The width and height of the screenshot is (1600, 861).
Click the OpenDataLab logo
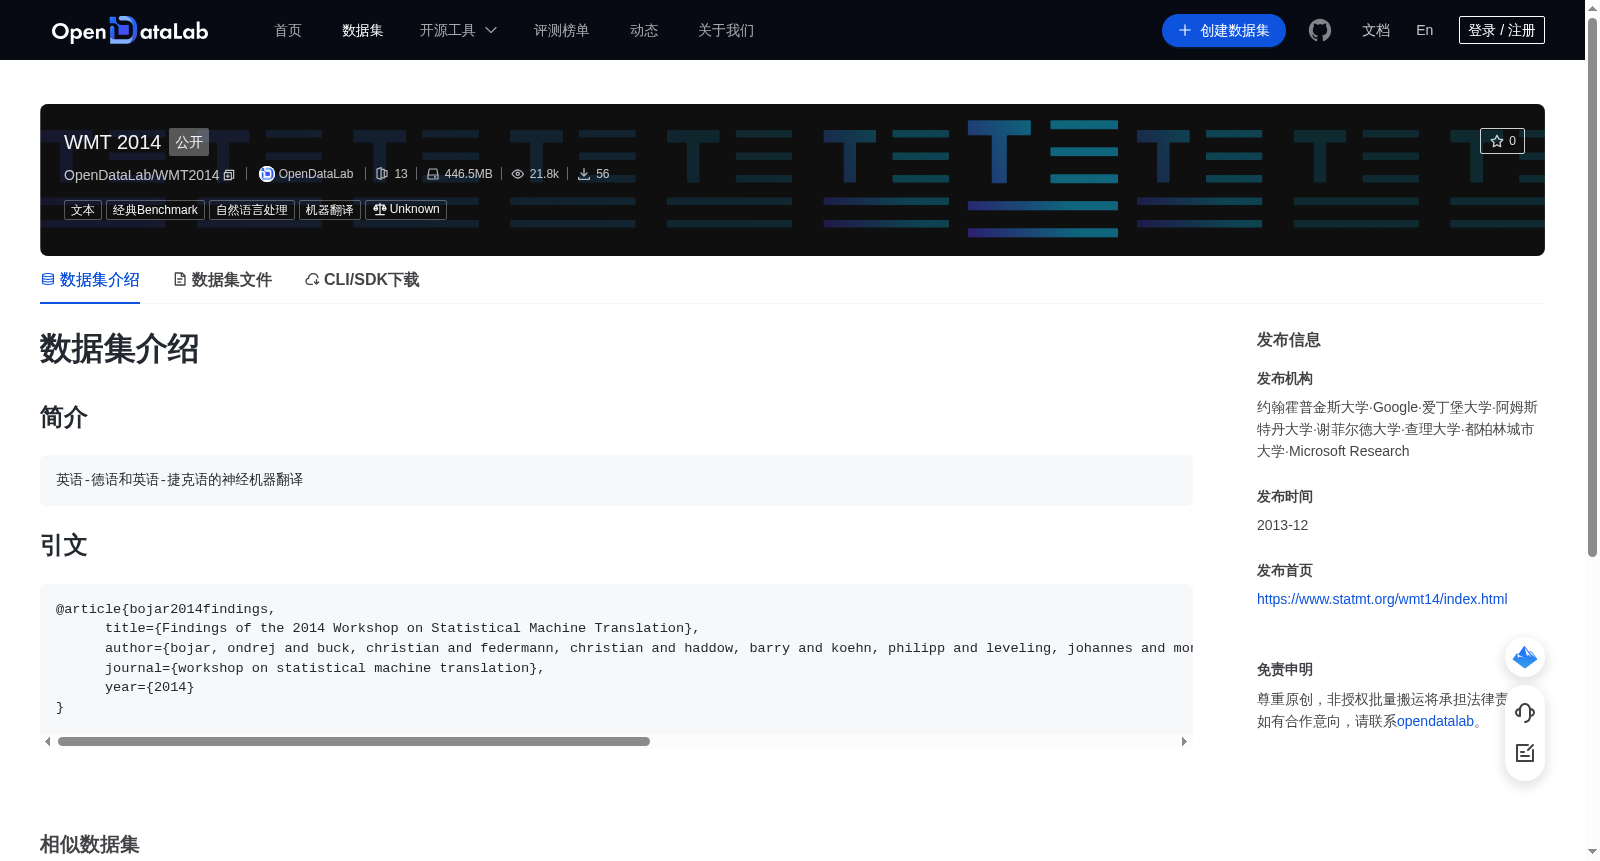(130, 30)
